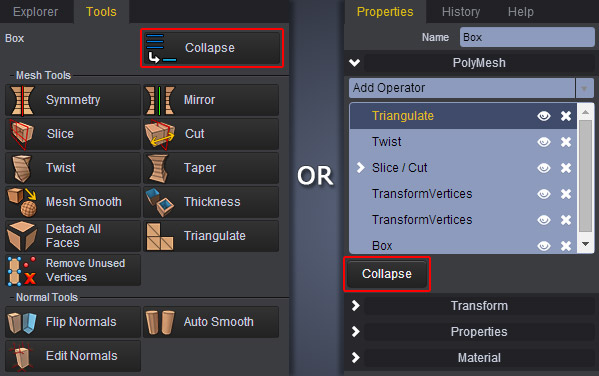This screenshot has height=376, width=599.
Task: Expand the Slice / Cut operator chevron
Action: (360, 167)
